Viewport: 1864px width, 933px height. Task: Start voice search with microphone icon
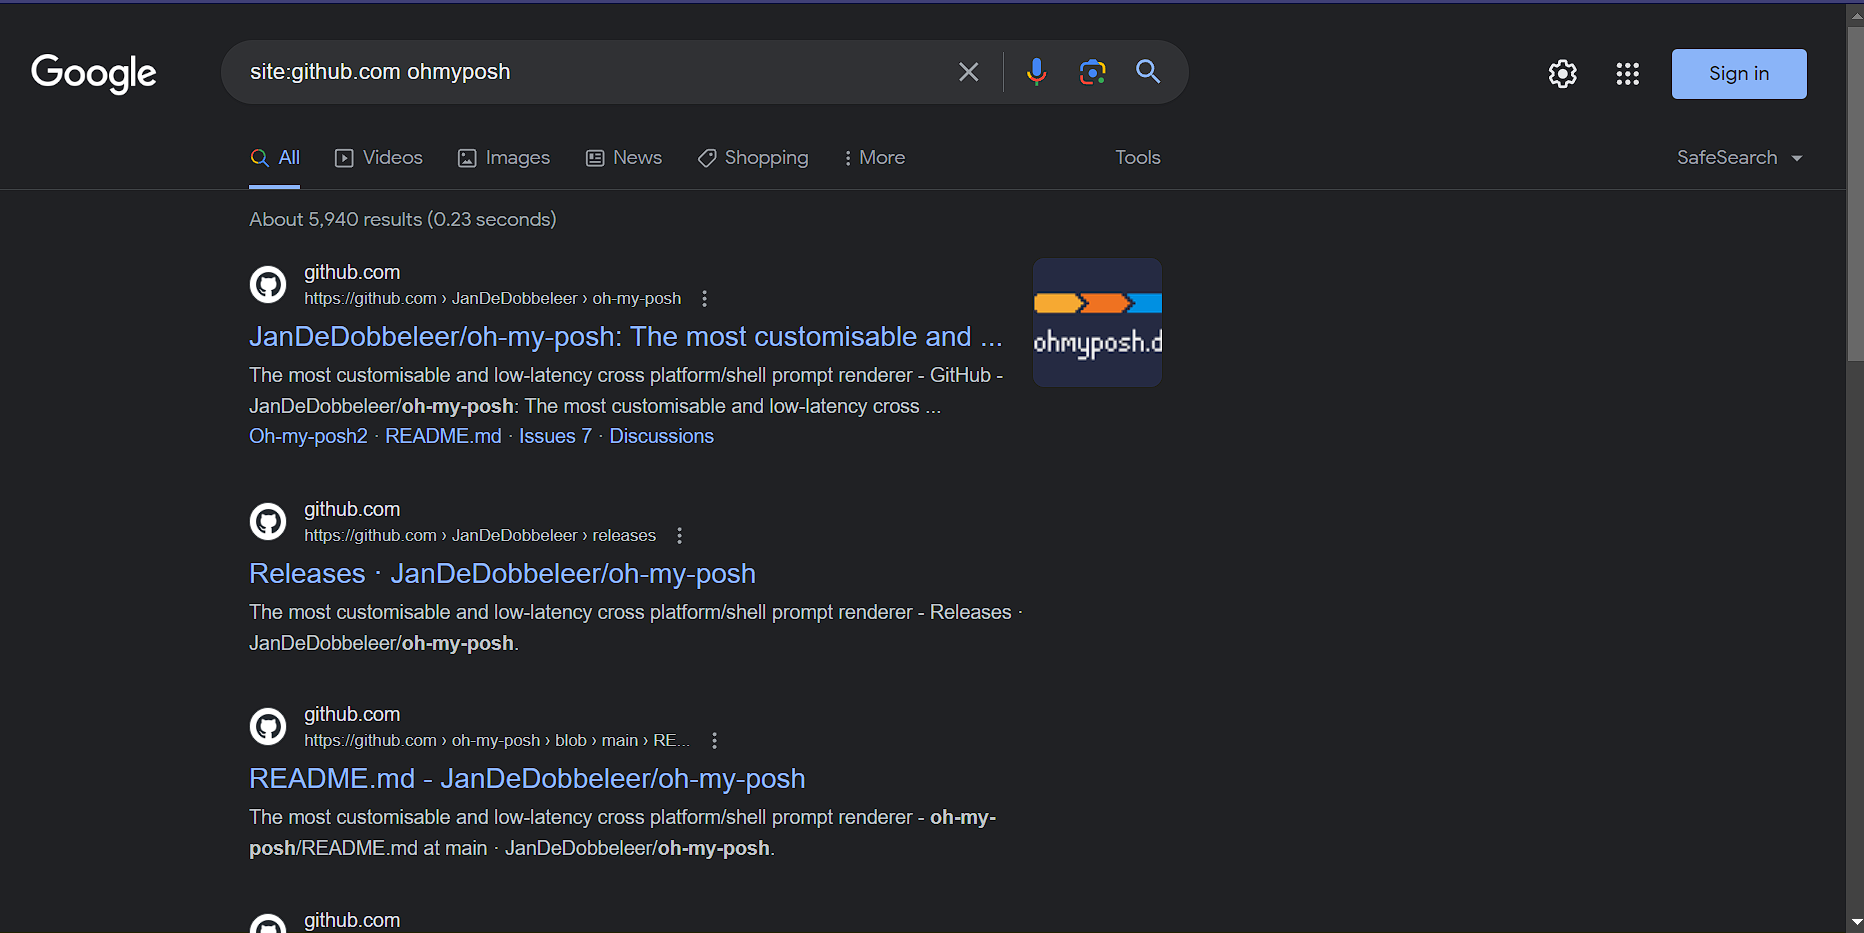(x=1036, y=72)
